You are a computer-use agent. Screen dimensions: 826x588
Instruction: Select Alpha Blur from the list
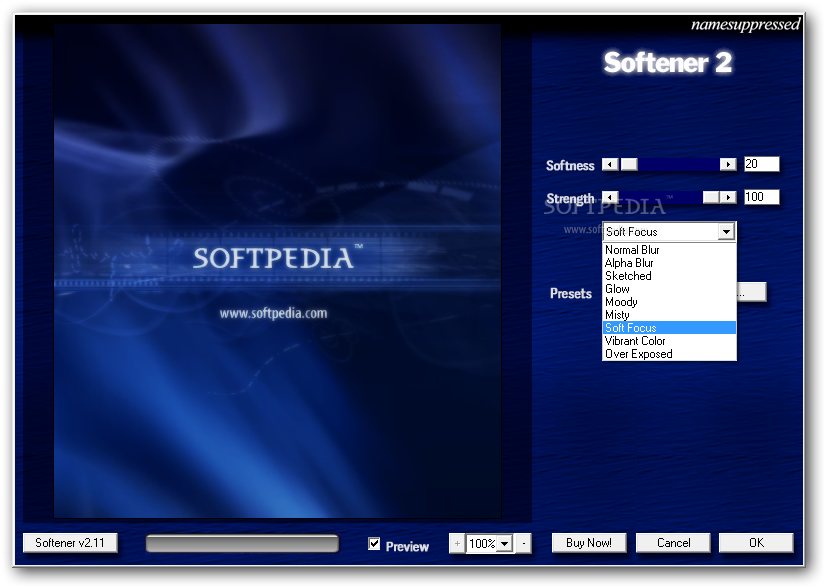click(x=669, y=263)
